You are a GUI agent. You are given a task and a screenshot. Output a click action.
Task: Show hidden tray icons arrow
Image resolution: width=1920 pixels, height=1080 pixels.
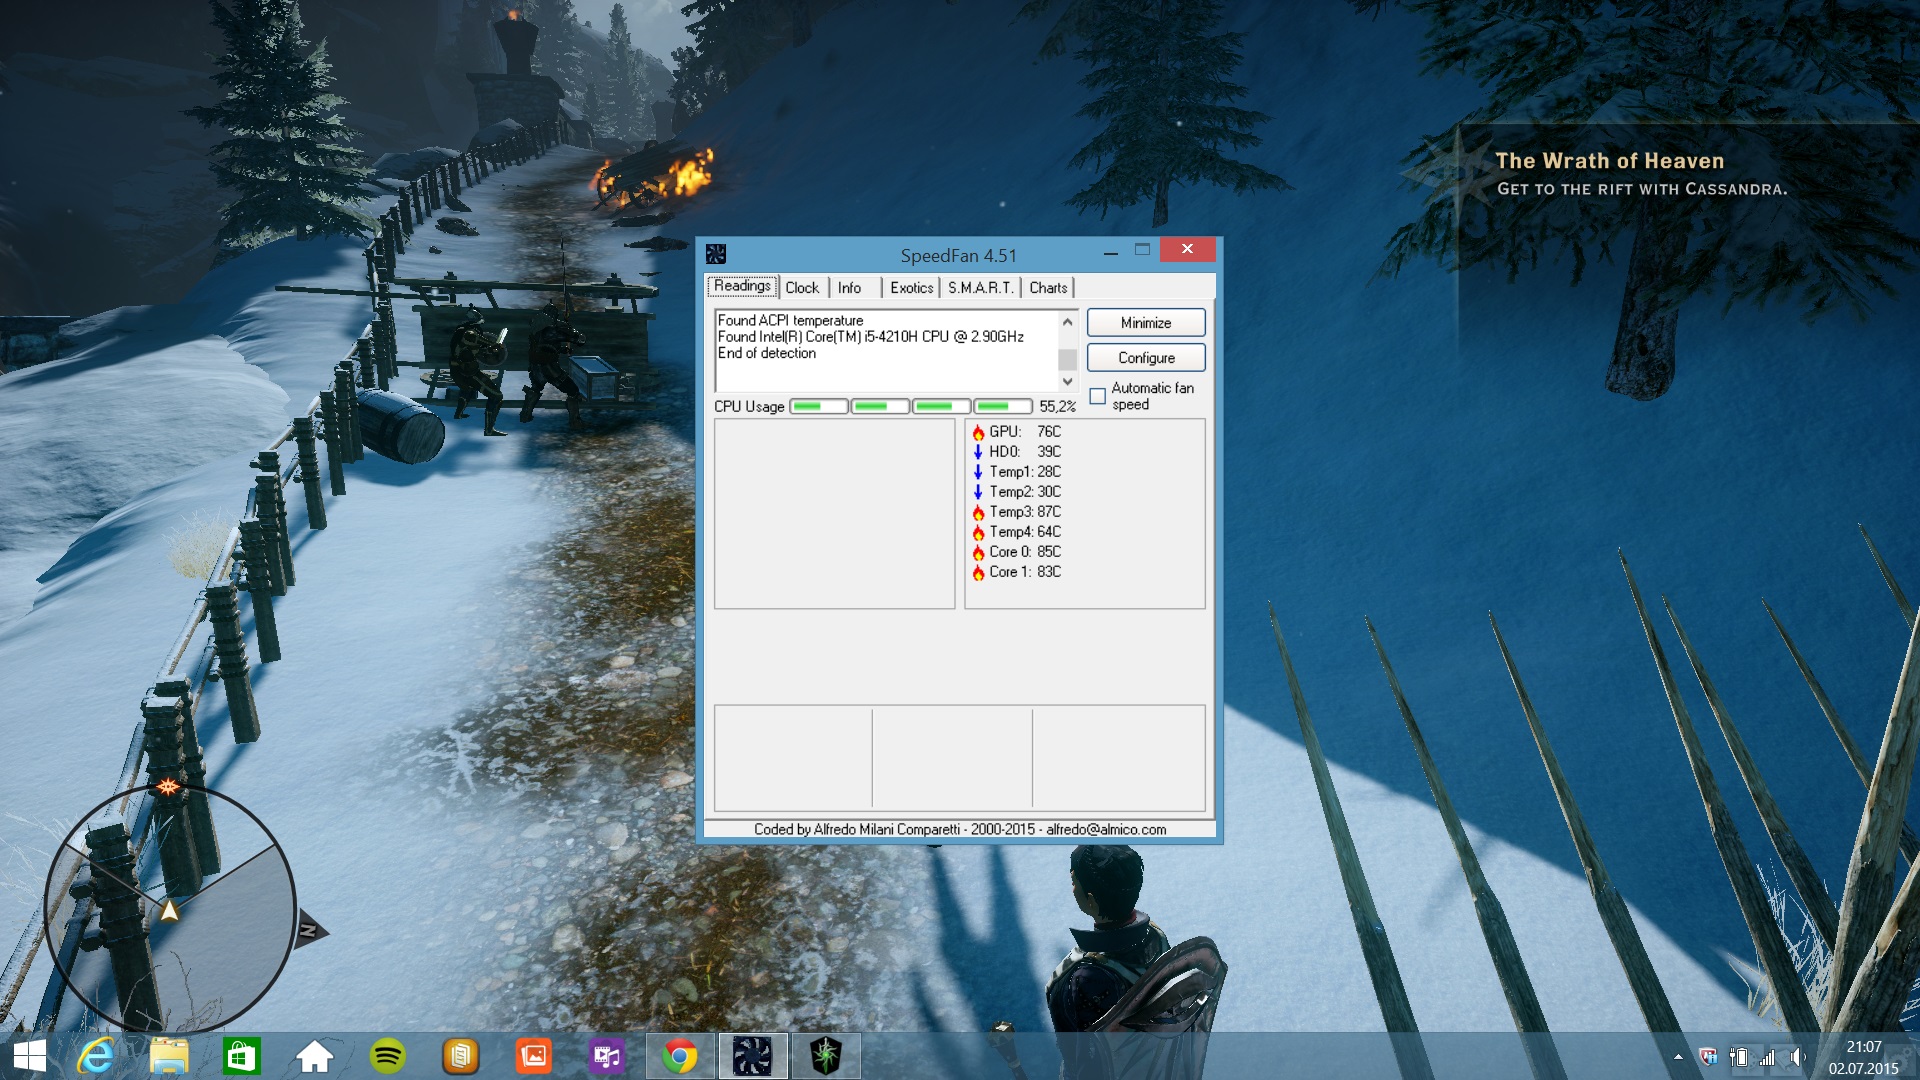[x=1678, y=1057]
